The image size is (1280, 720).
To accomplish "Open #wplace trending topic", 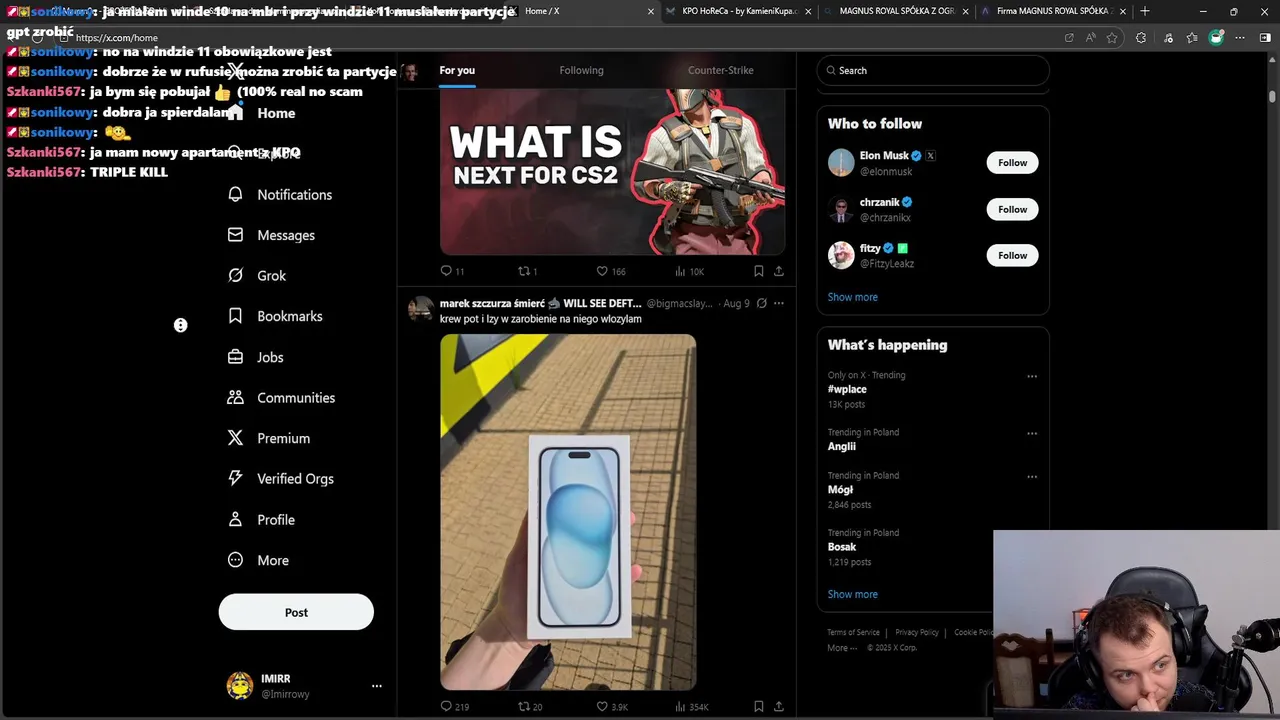I will click(x=847, y=390).
